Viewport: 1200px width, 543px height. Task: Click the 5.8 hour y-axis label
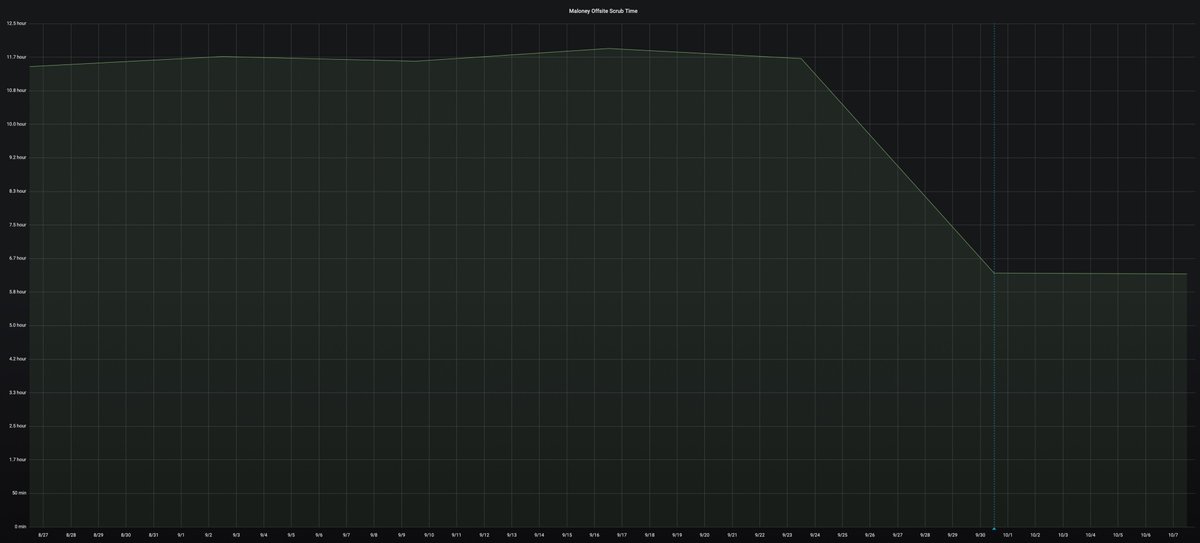pos(17,292)
